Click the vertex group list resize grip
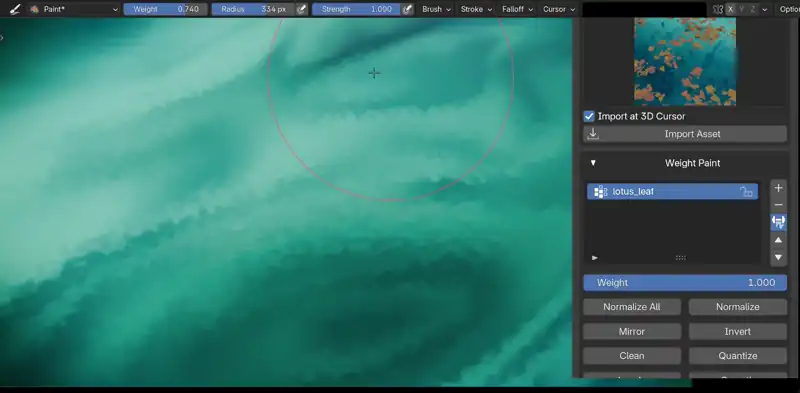The height and width of the screenshot is (393, 800). point(681,258)
